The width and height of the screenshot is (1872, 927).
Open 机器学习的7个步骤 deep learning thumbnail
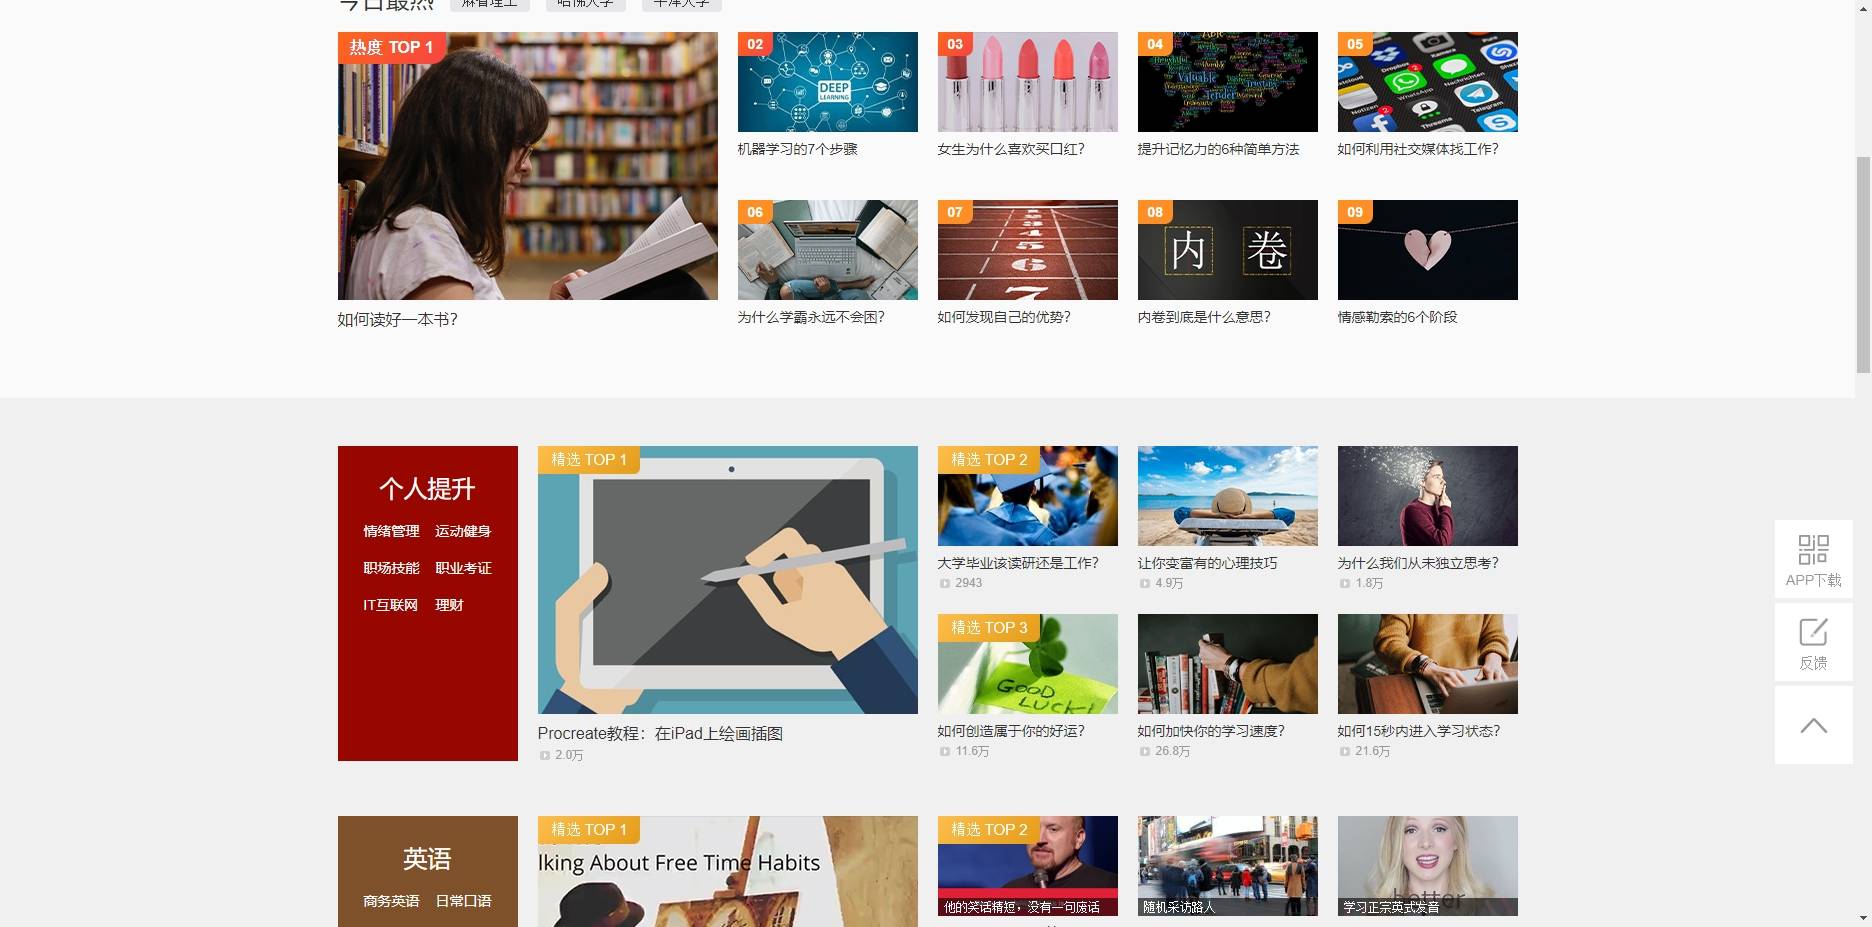pyautogui.click(x=828, y=82)
